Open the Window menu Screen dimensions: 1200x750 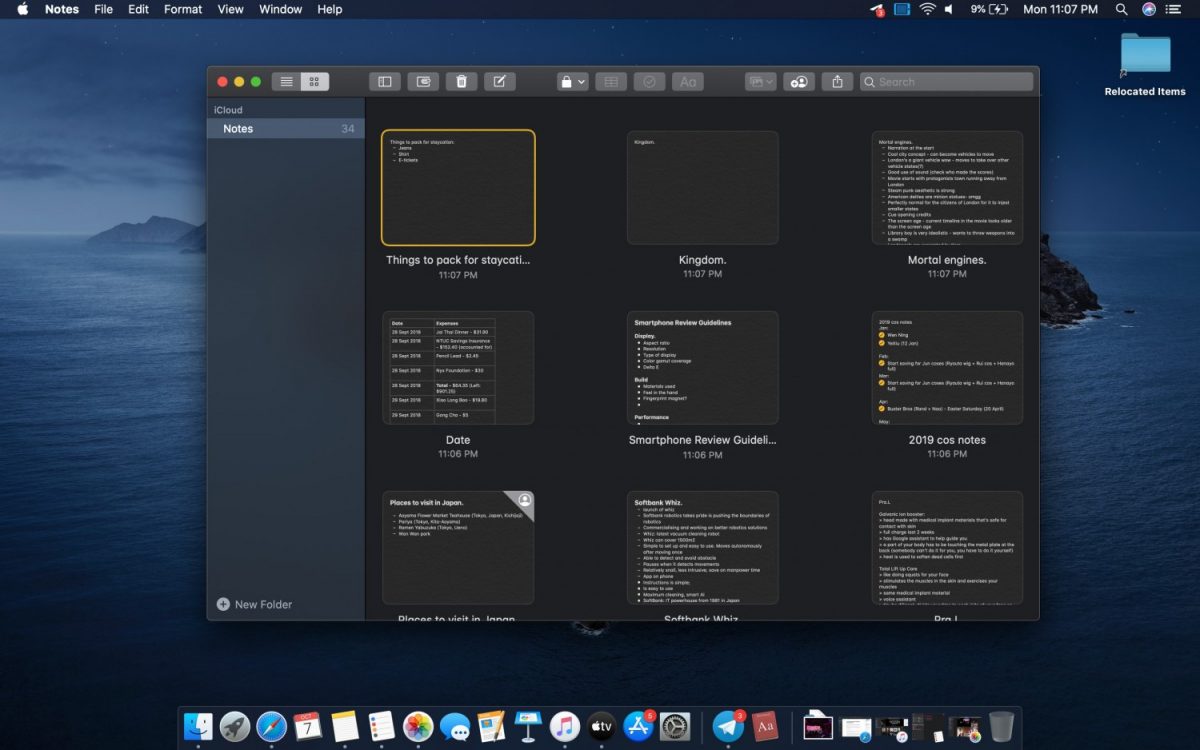point(280,9)
